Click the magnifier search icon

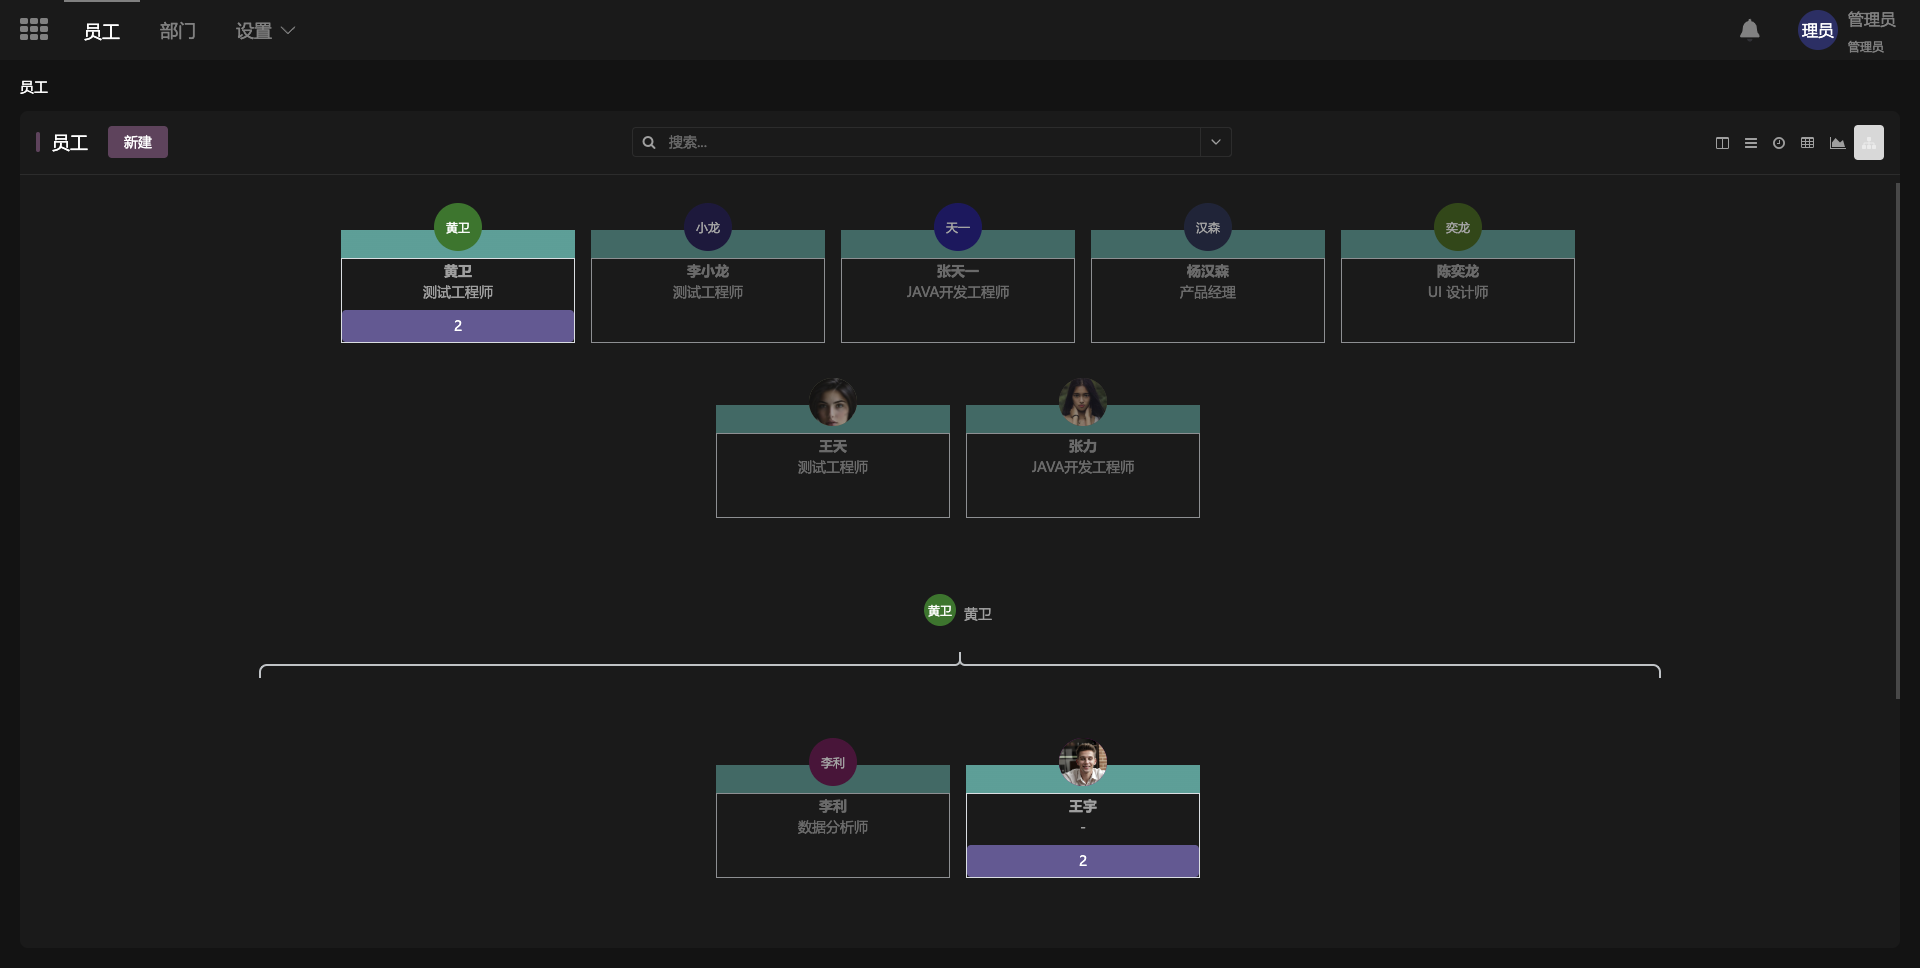click(649, 143)
